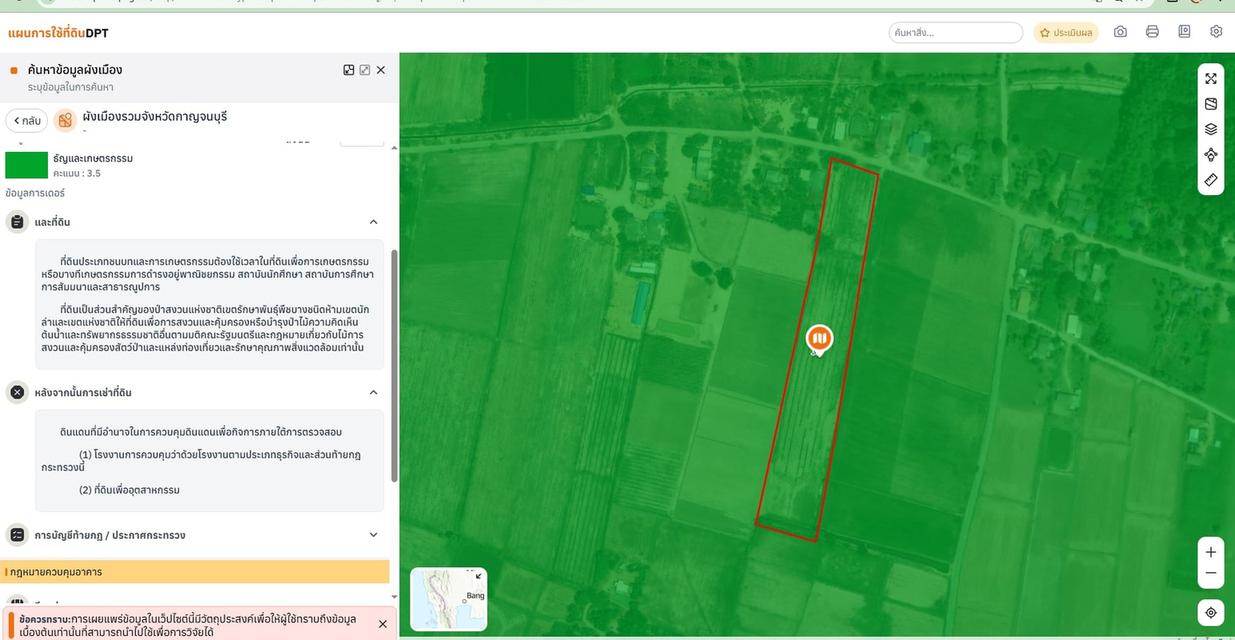
Task: Click the camera screenshot icon in header
Action: (x=1120, y=32)
